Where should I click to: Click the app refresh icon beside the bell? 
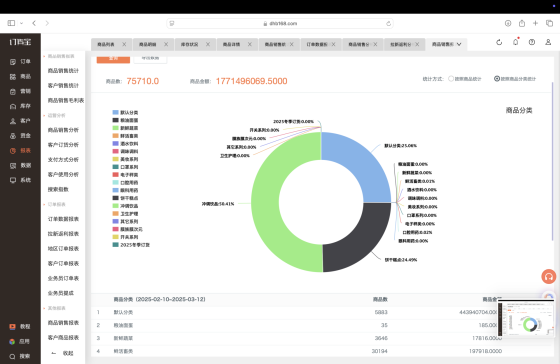pyautogui.click(x=499, y=42)
